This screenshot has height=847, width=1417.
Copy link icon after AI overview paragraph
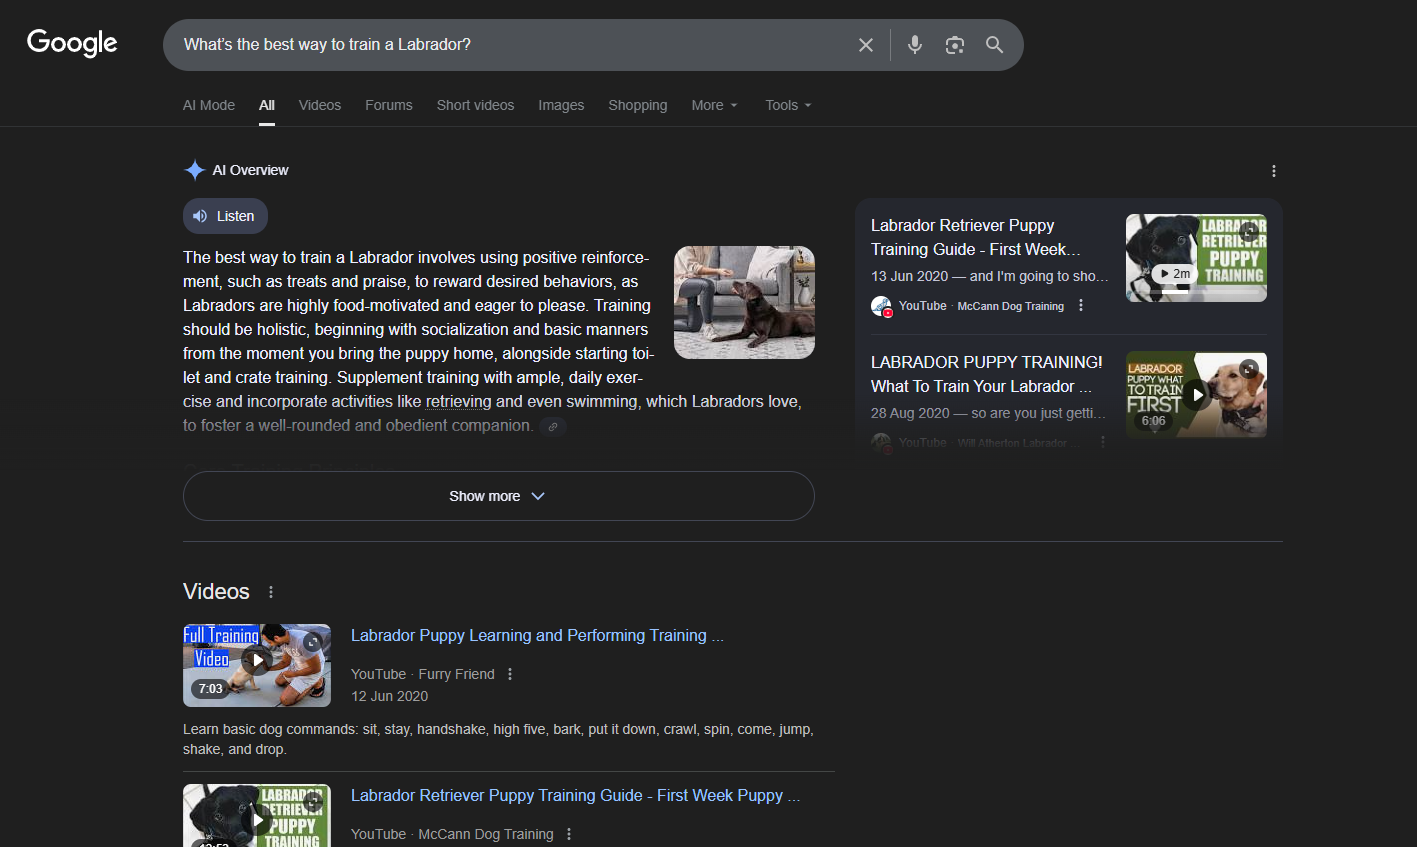pyautogui.click(x=553, y=427)
